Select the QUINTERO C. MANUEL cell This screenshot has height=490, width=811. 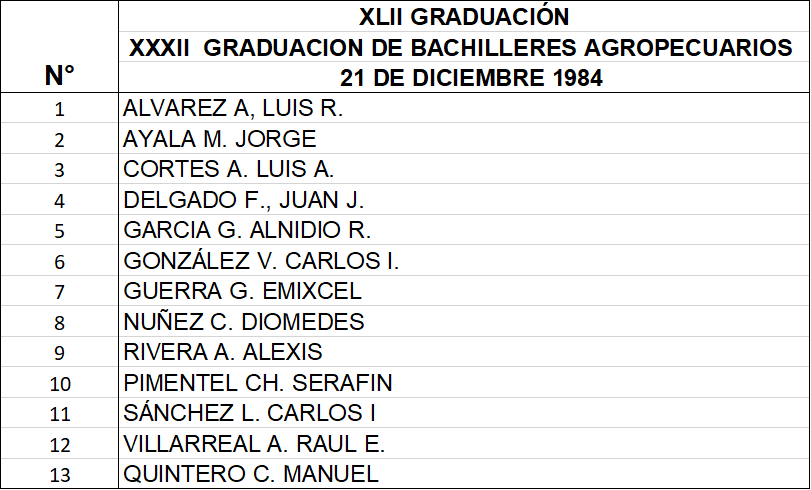464,474
